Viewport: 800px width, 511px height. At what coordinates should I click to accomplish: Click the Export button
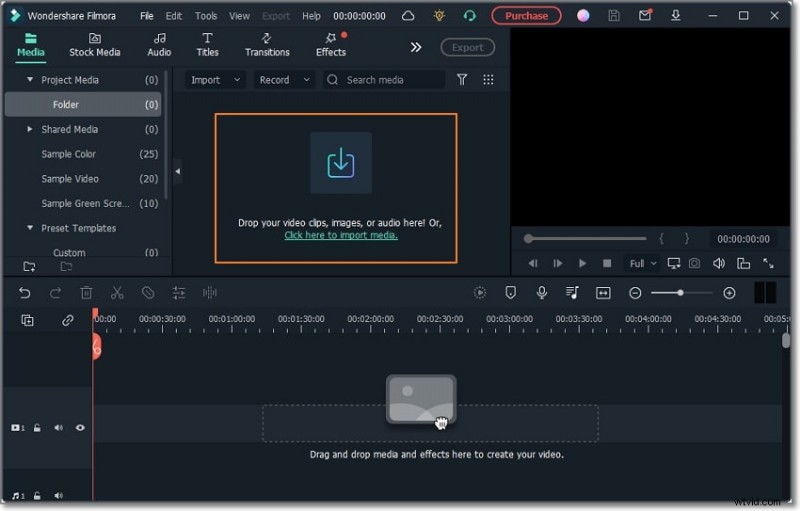click(467, 47)
